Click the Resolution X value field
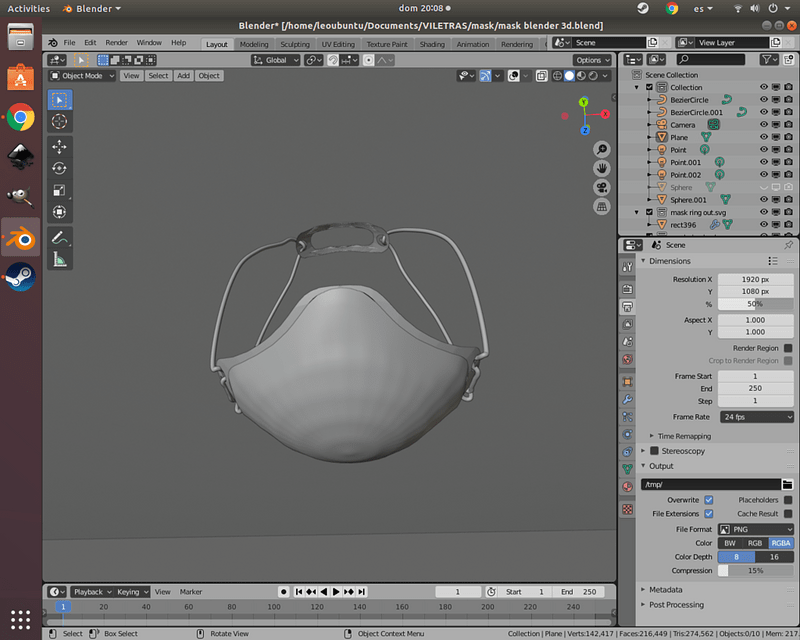Viewport: 800px width, 640px height. [x=756, y=279]
